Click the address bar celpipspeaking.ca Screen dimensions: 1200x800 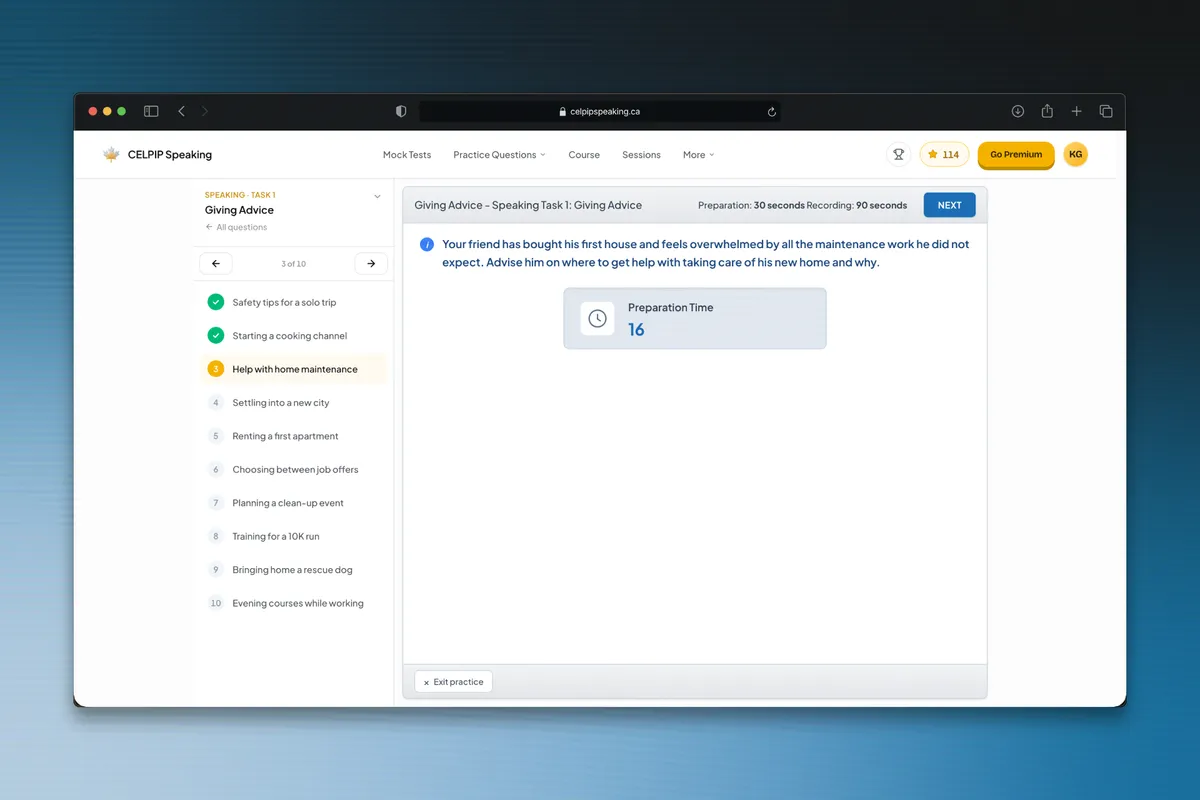click(600, 112)
